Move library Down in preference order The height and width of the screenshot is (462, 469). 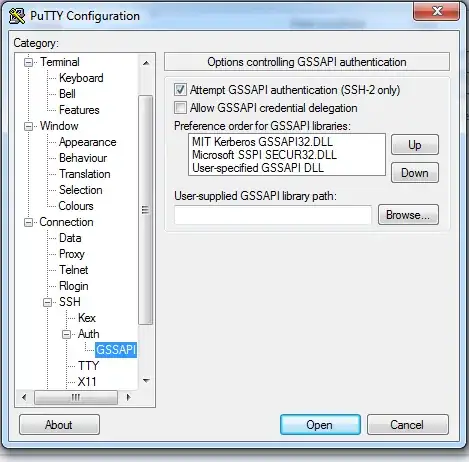(415, 173)
